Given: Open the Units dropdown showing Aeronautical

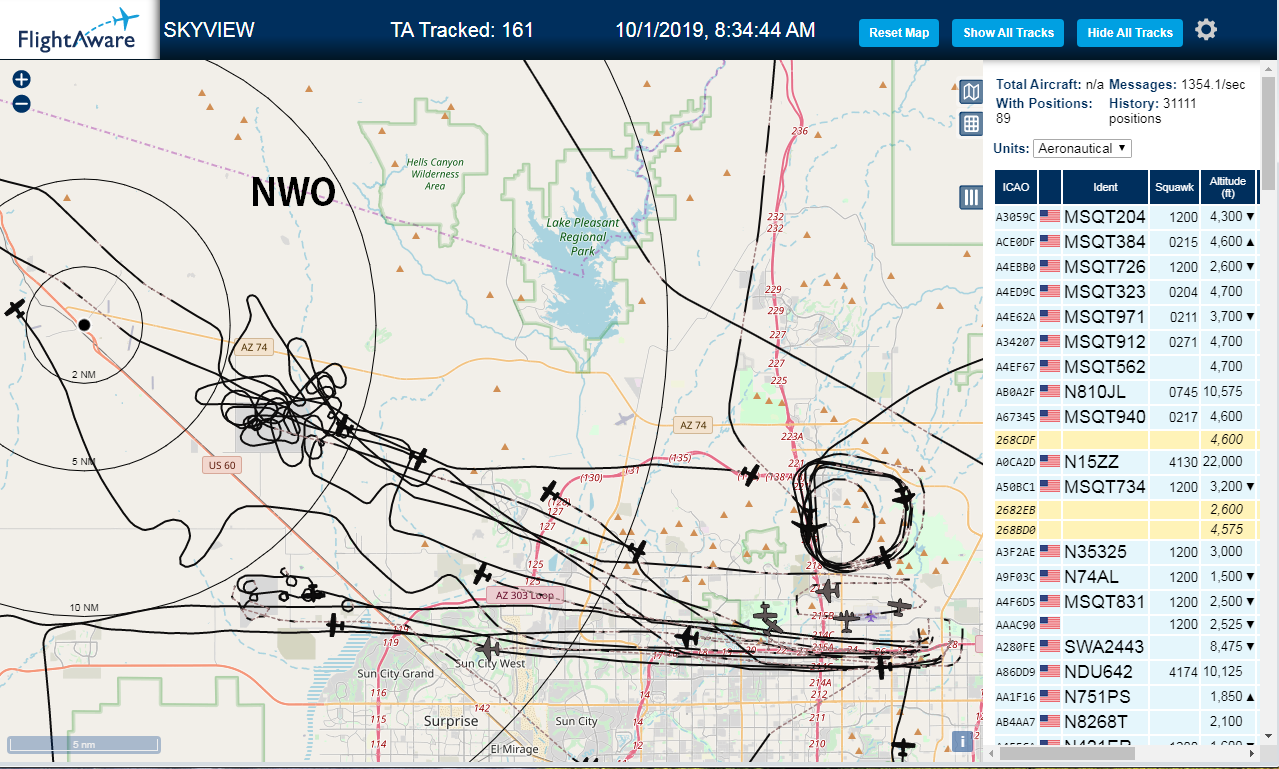Looking at the screenshot, I should [1082, 148].
